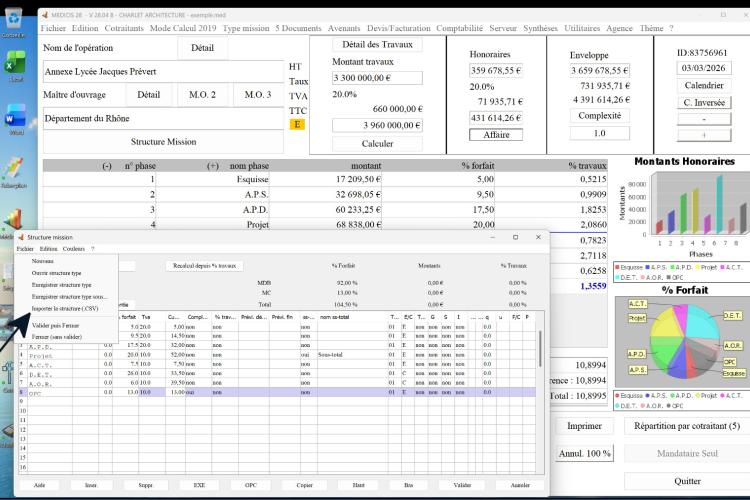750x500 pixels.
Task: Select the OPC row in Structure mission table
Action: (277, 392)
